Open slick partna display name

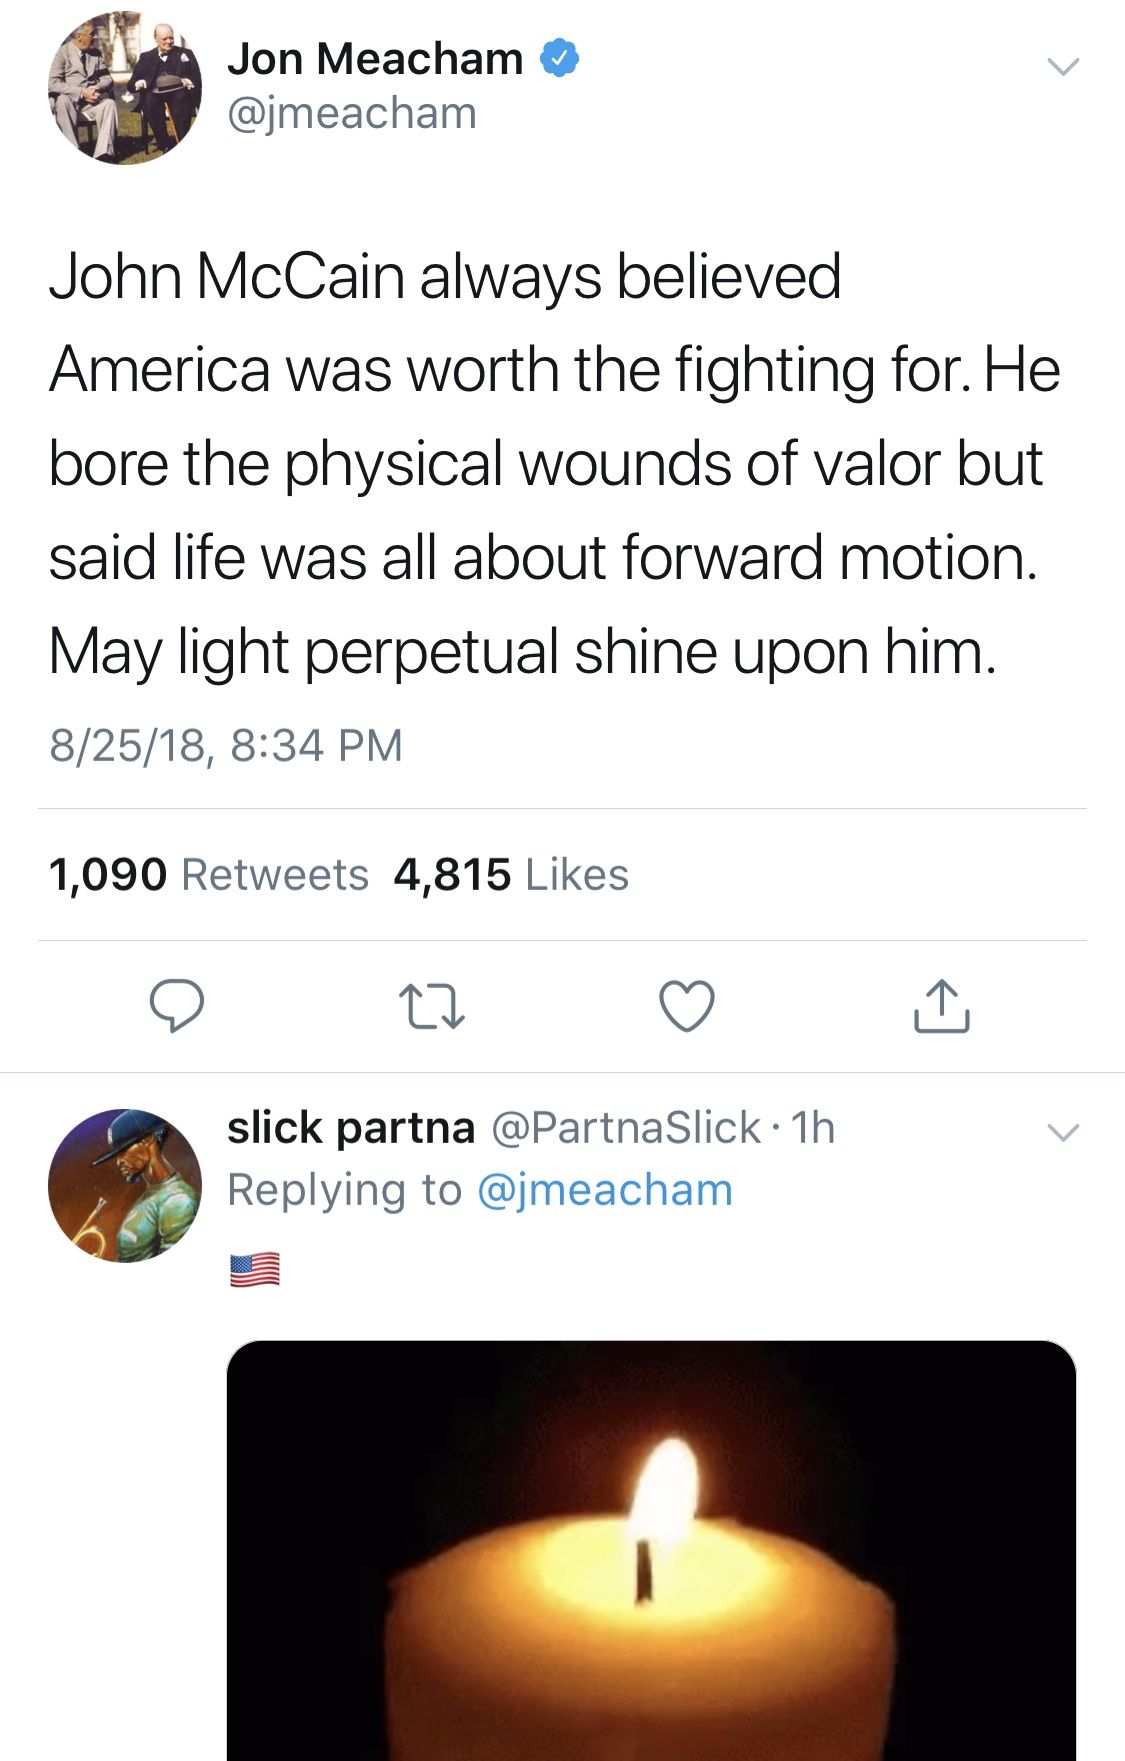pyautogui.click(x=351, y=1128)
